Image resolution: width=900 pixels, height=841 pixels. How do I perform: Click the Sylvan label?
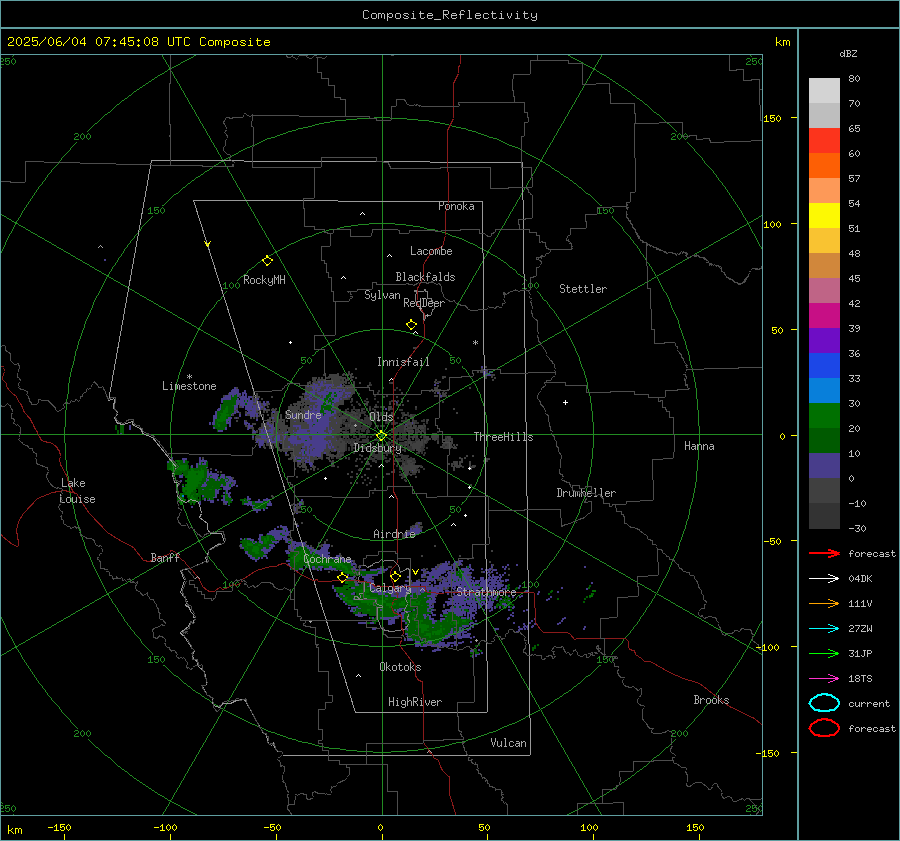point(382,295)
